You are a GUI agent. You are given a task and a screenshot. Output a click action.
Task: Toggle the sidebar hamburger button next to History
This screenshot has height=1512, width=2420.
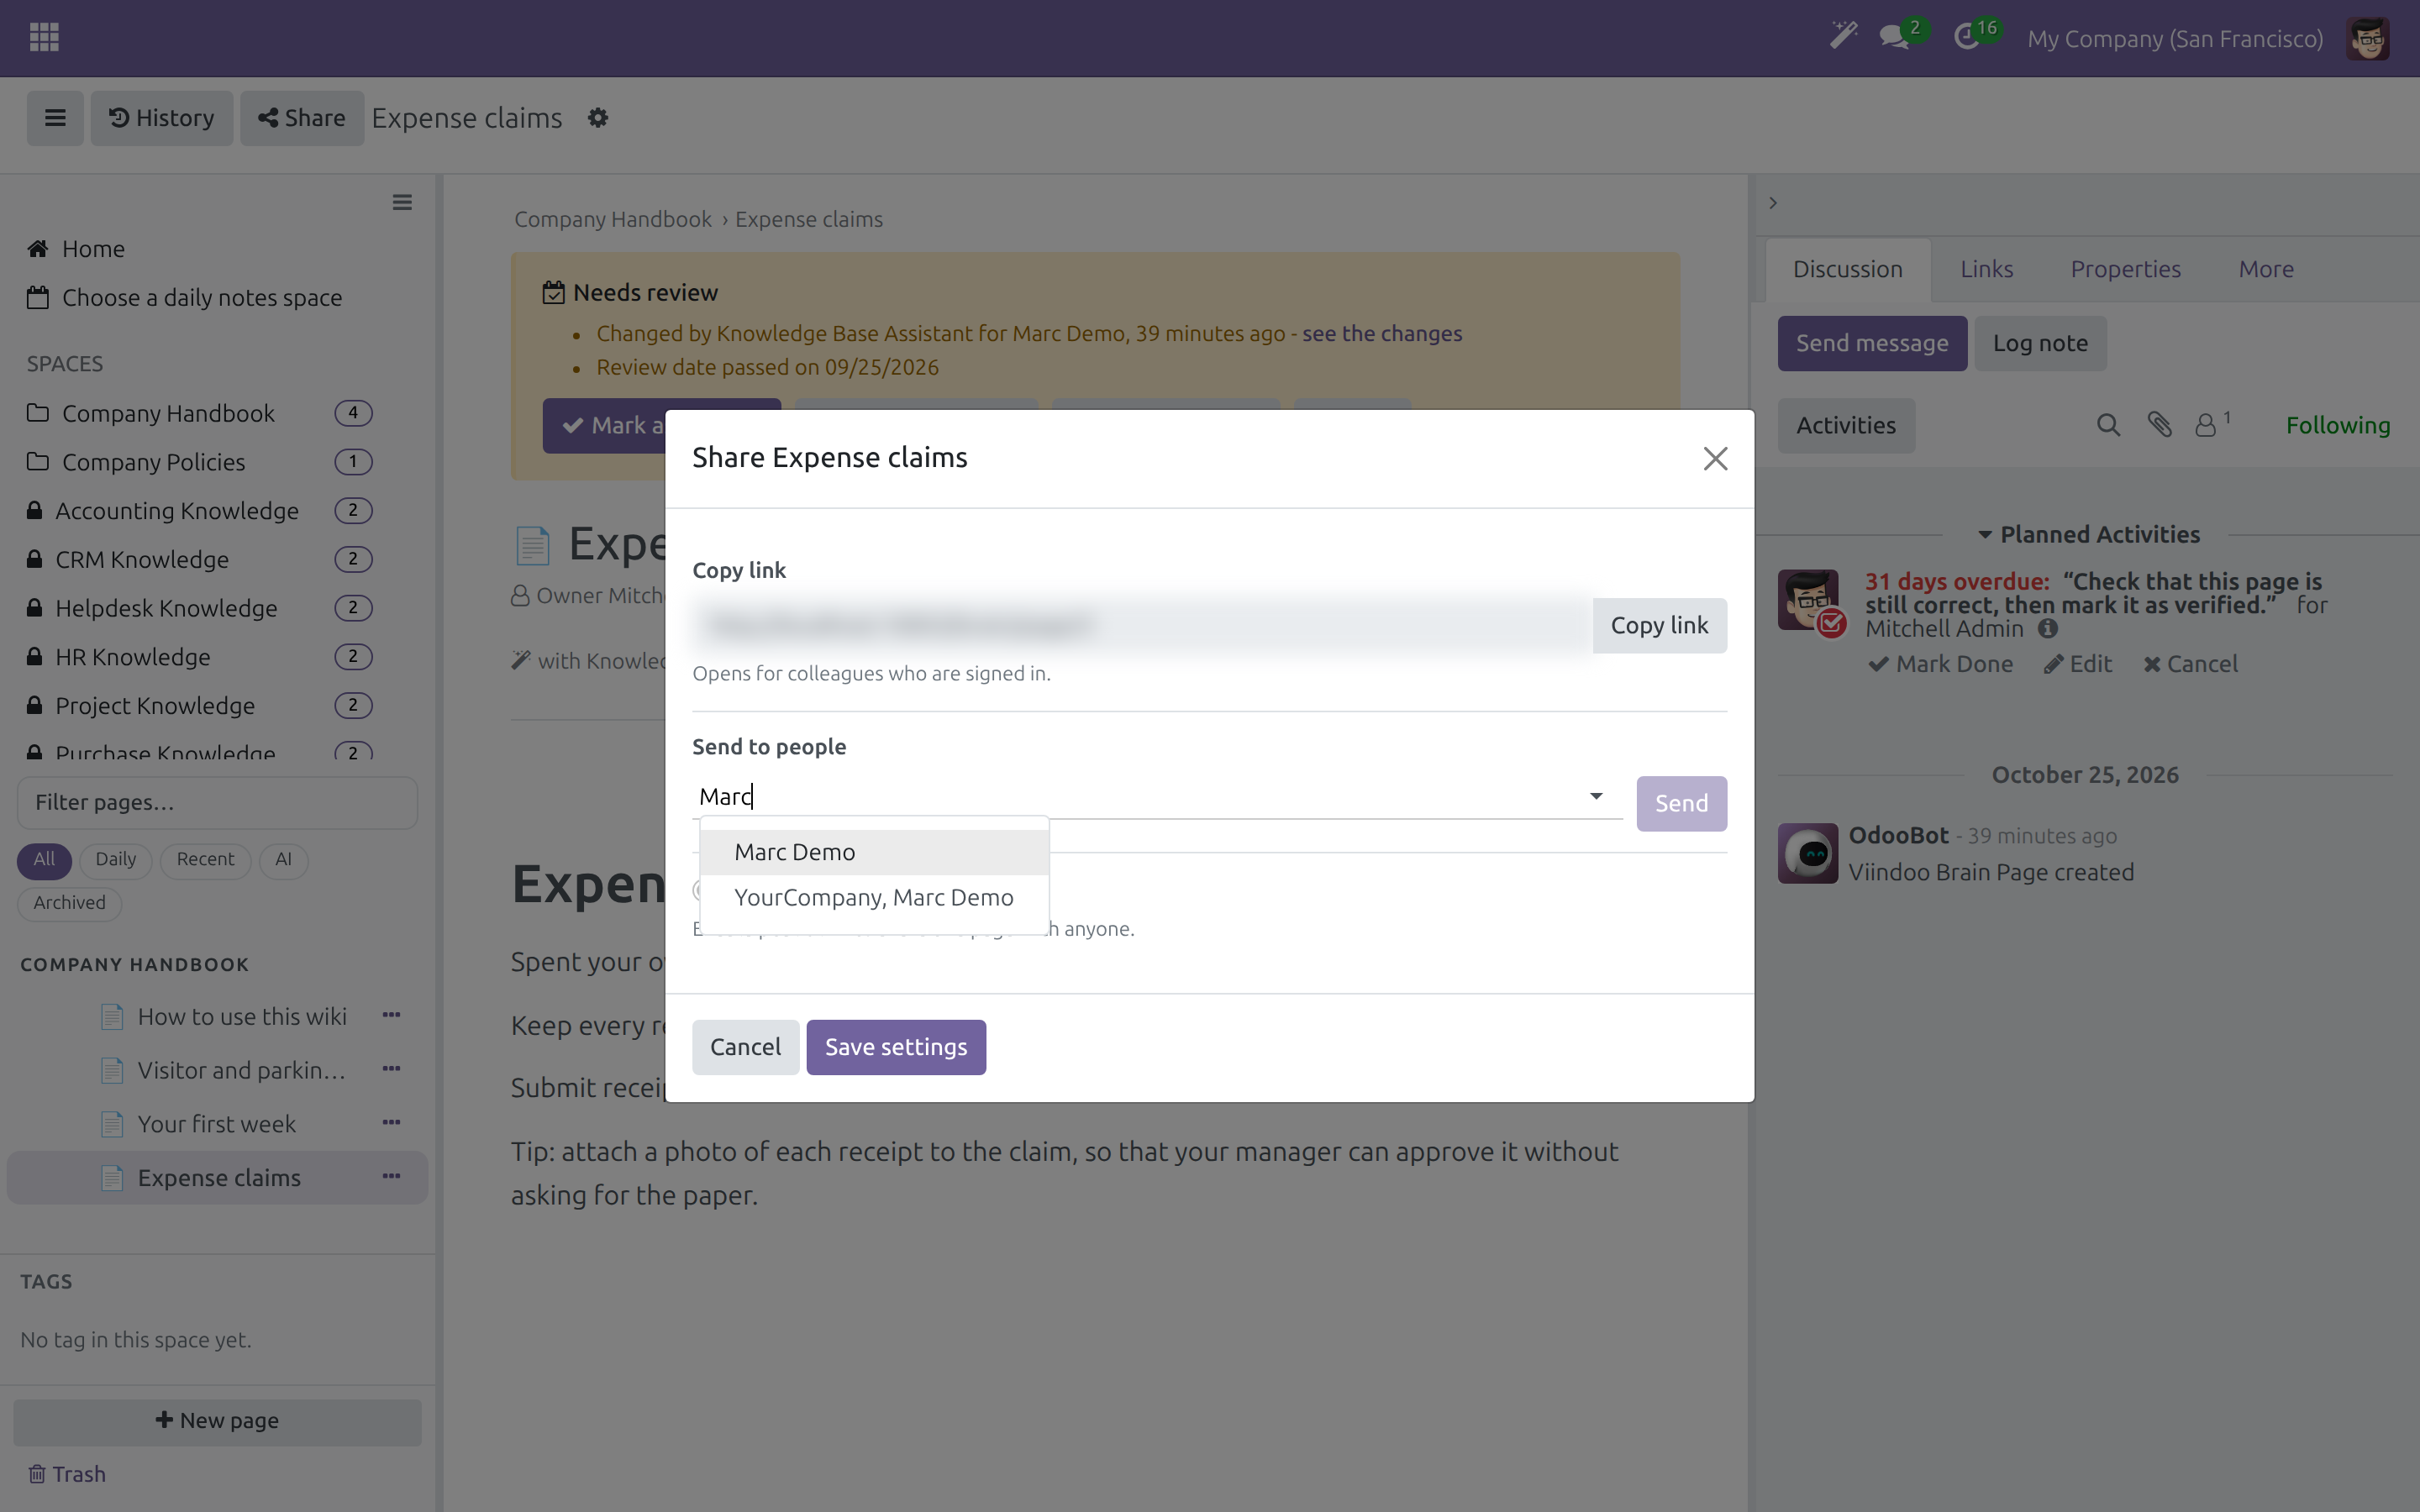(x=55, y=118)
